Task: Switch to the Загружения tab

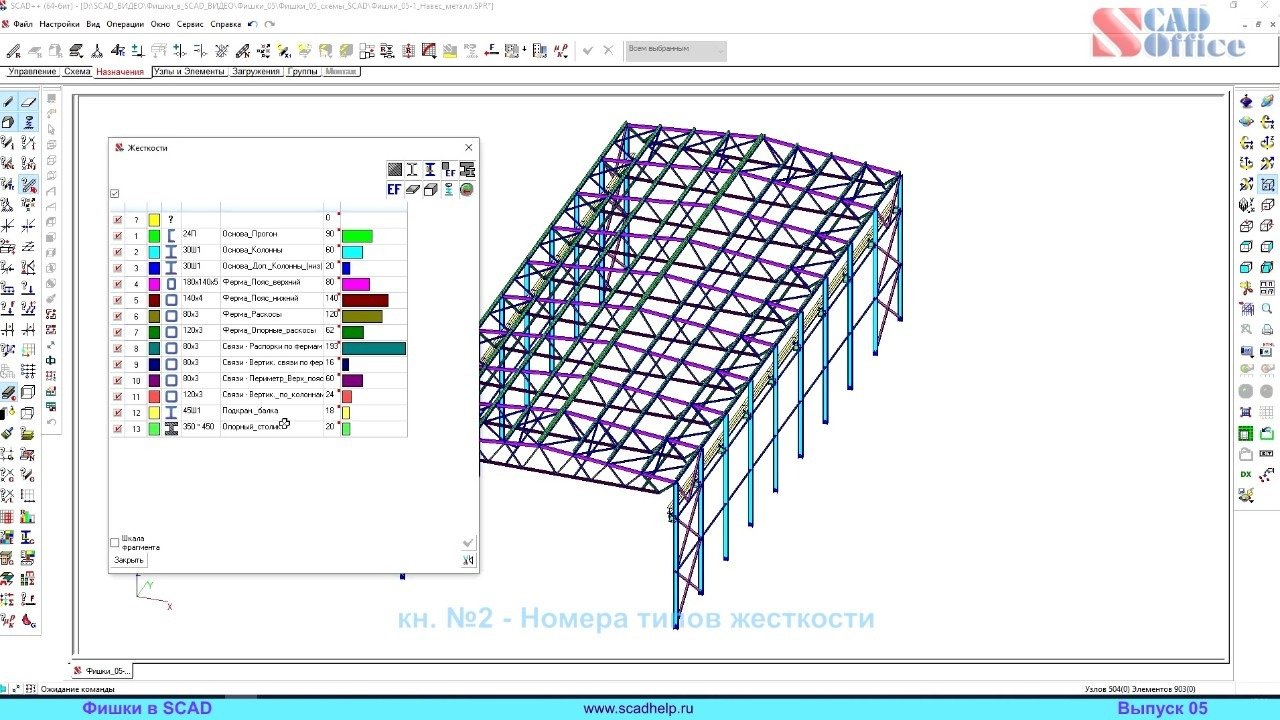Action: [257, 72]
